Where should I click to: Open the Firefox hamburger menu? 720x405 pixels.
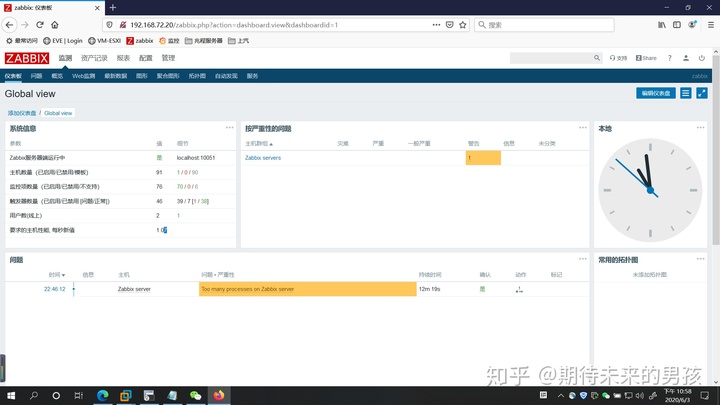coord(710,25)
